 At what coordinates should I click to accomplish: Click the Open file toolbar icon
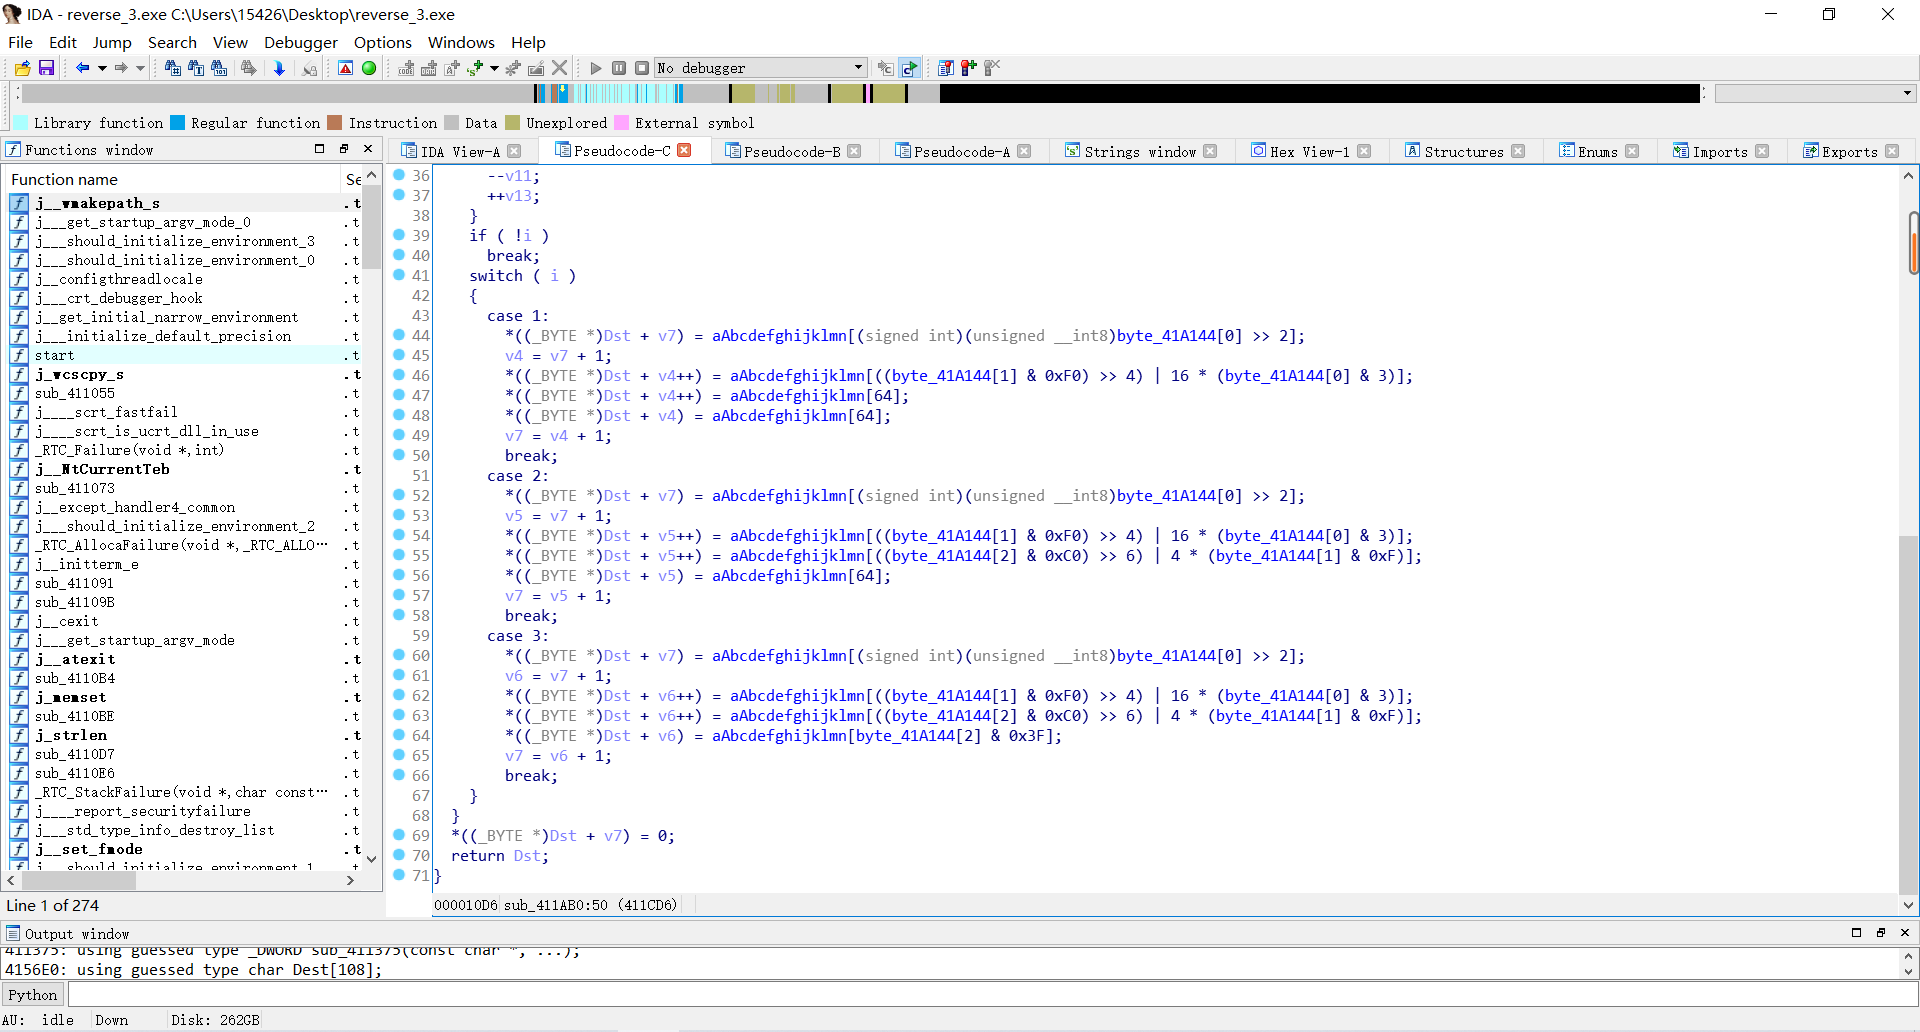22,68
